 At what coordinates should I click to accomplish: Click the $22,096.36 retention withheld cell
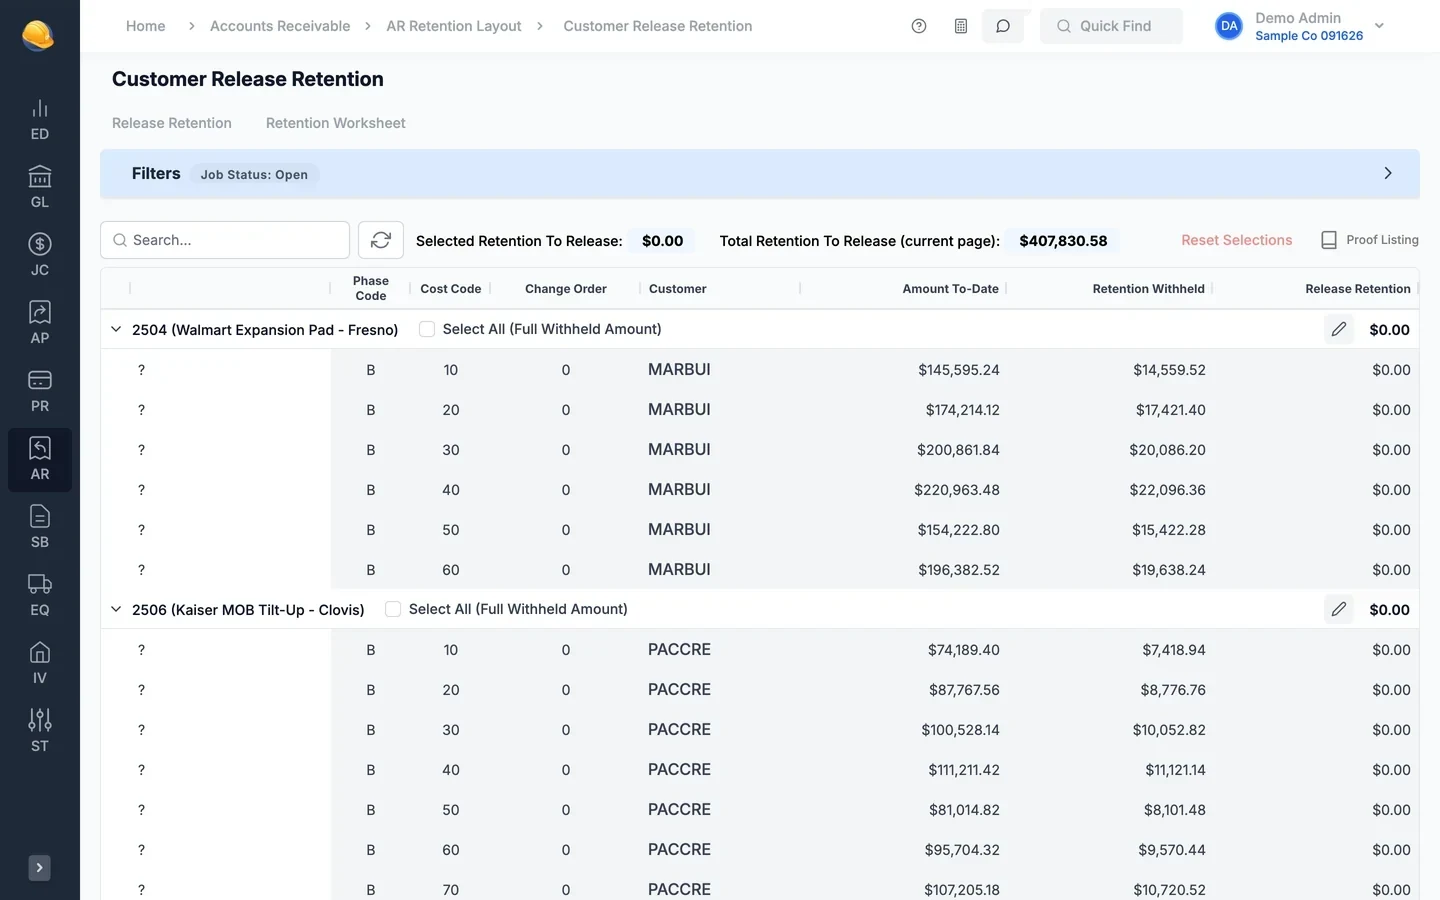coord(1168,490)
